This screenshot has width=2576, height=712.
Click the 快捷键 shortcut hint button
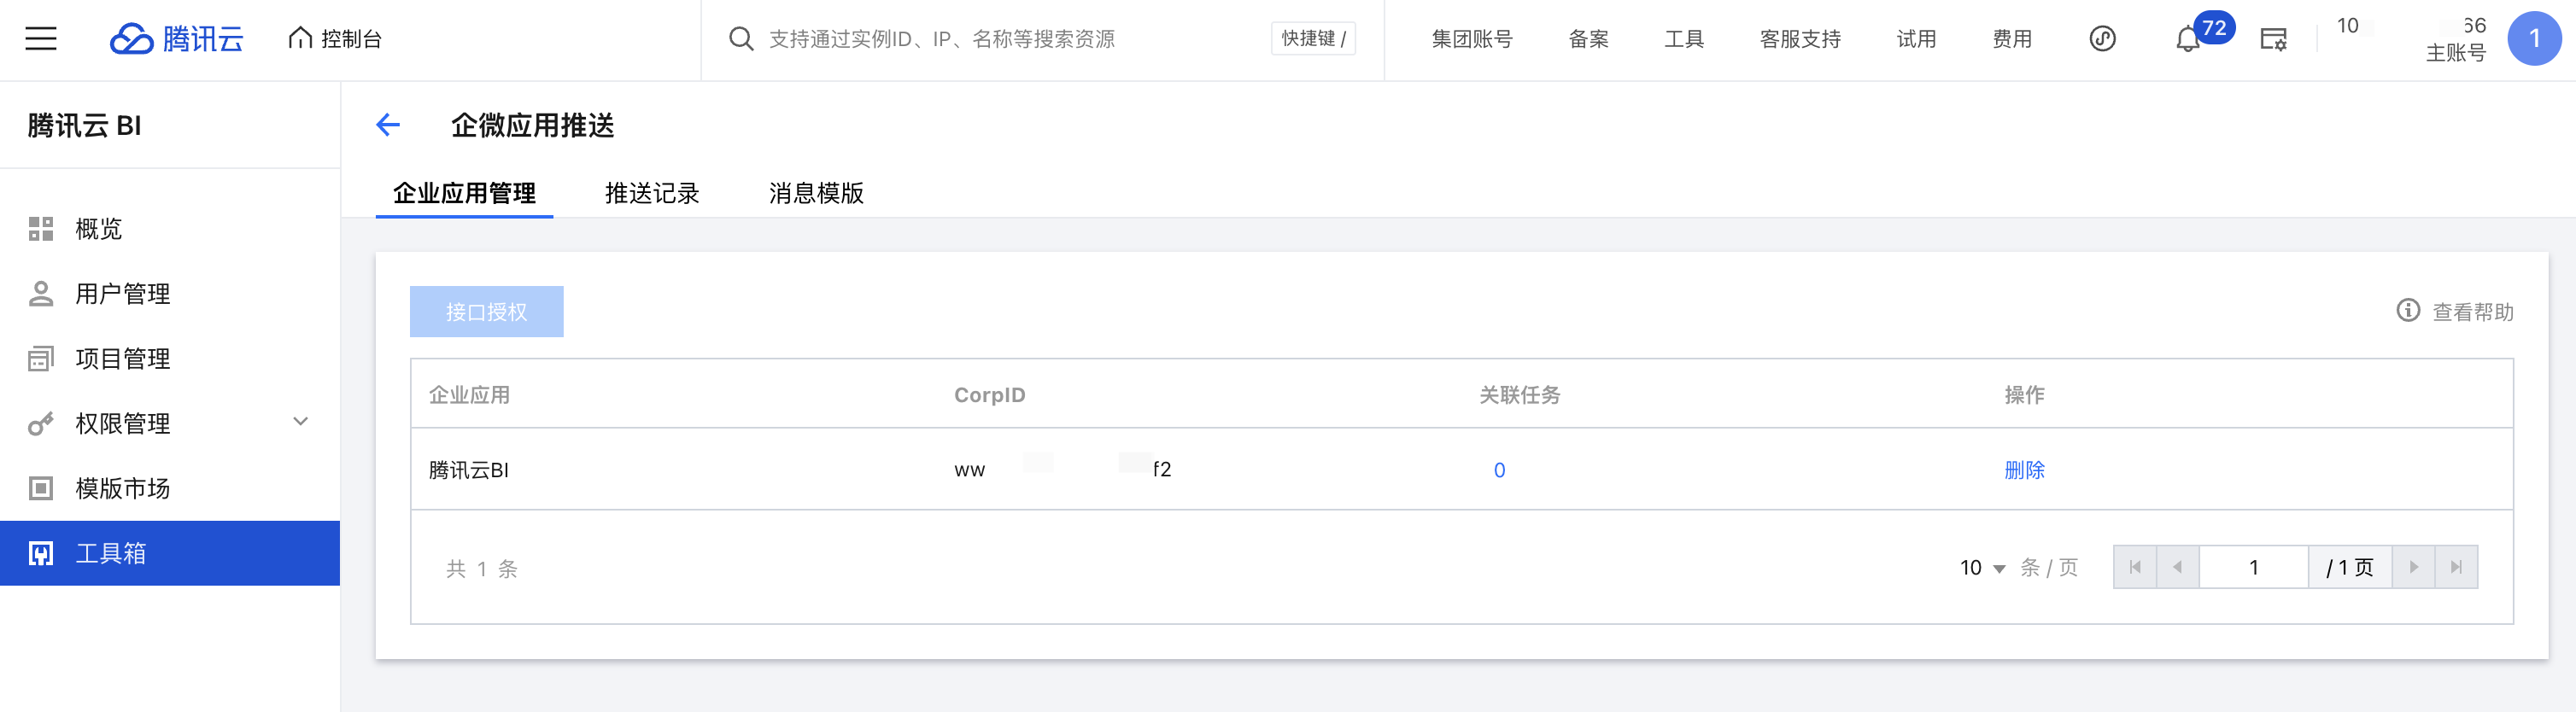pyautogui.click(x=1313, y=39)
